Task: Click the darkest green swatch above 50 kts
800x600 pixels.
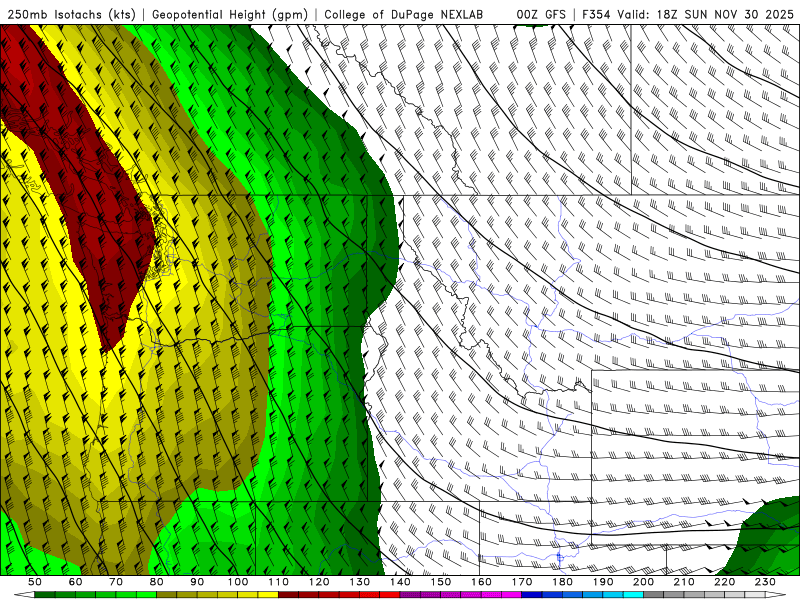Action: pyautogui.click(x=44, y=595)
